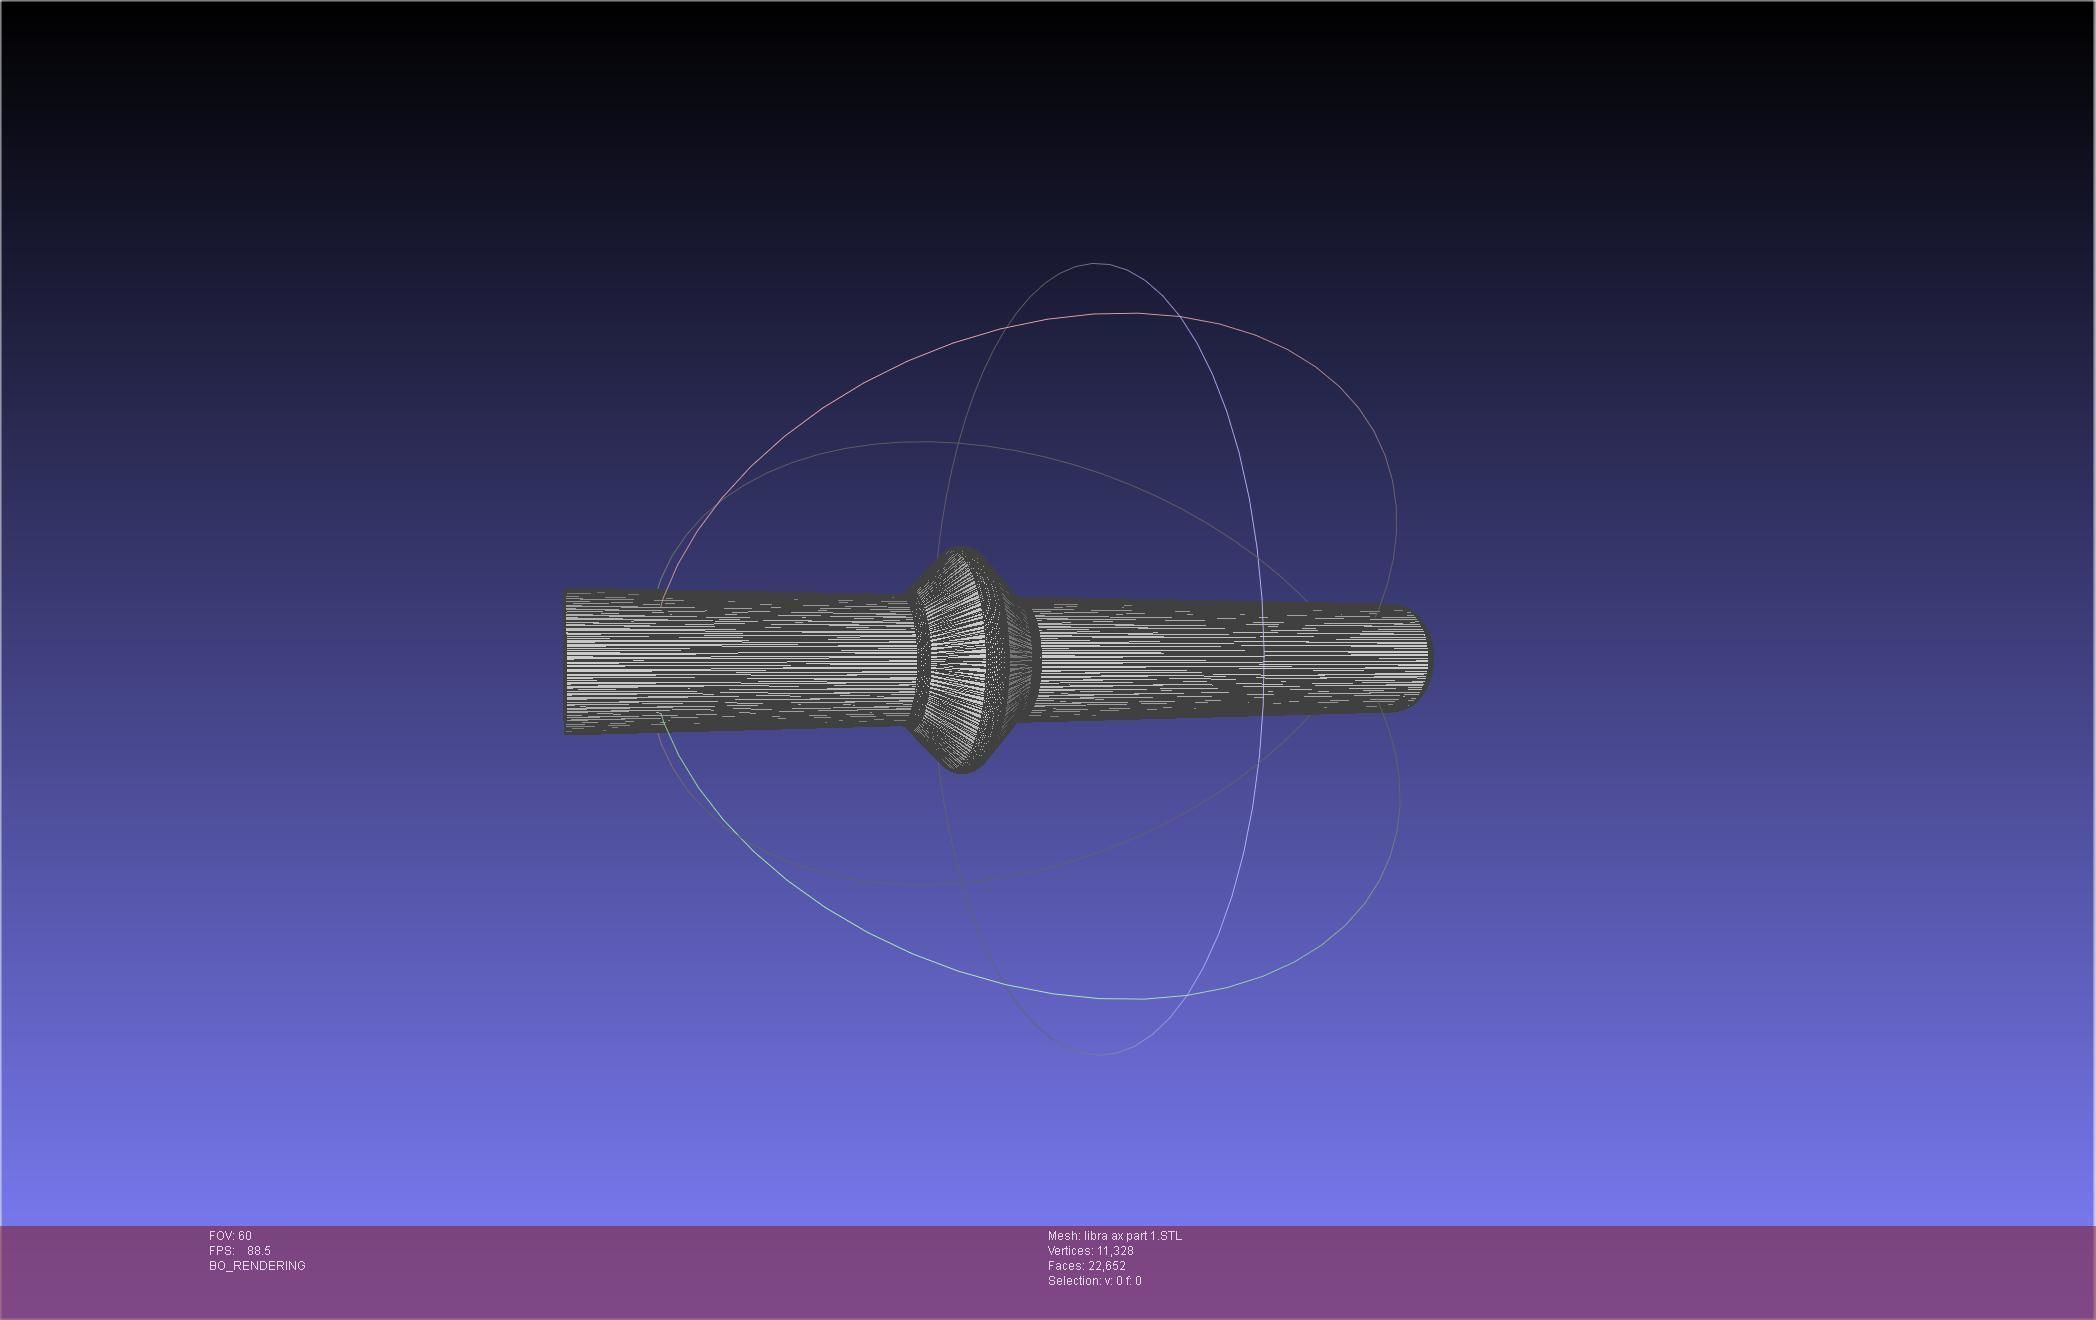This screenshot has width=2096, height=1320.
Task: Click the Vertices: 11,328 info text
Action: tap(1090, 1251)
